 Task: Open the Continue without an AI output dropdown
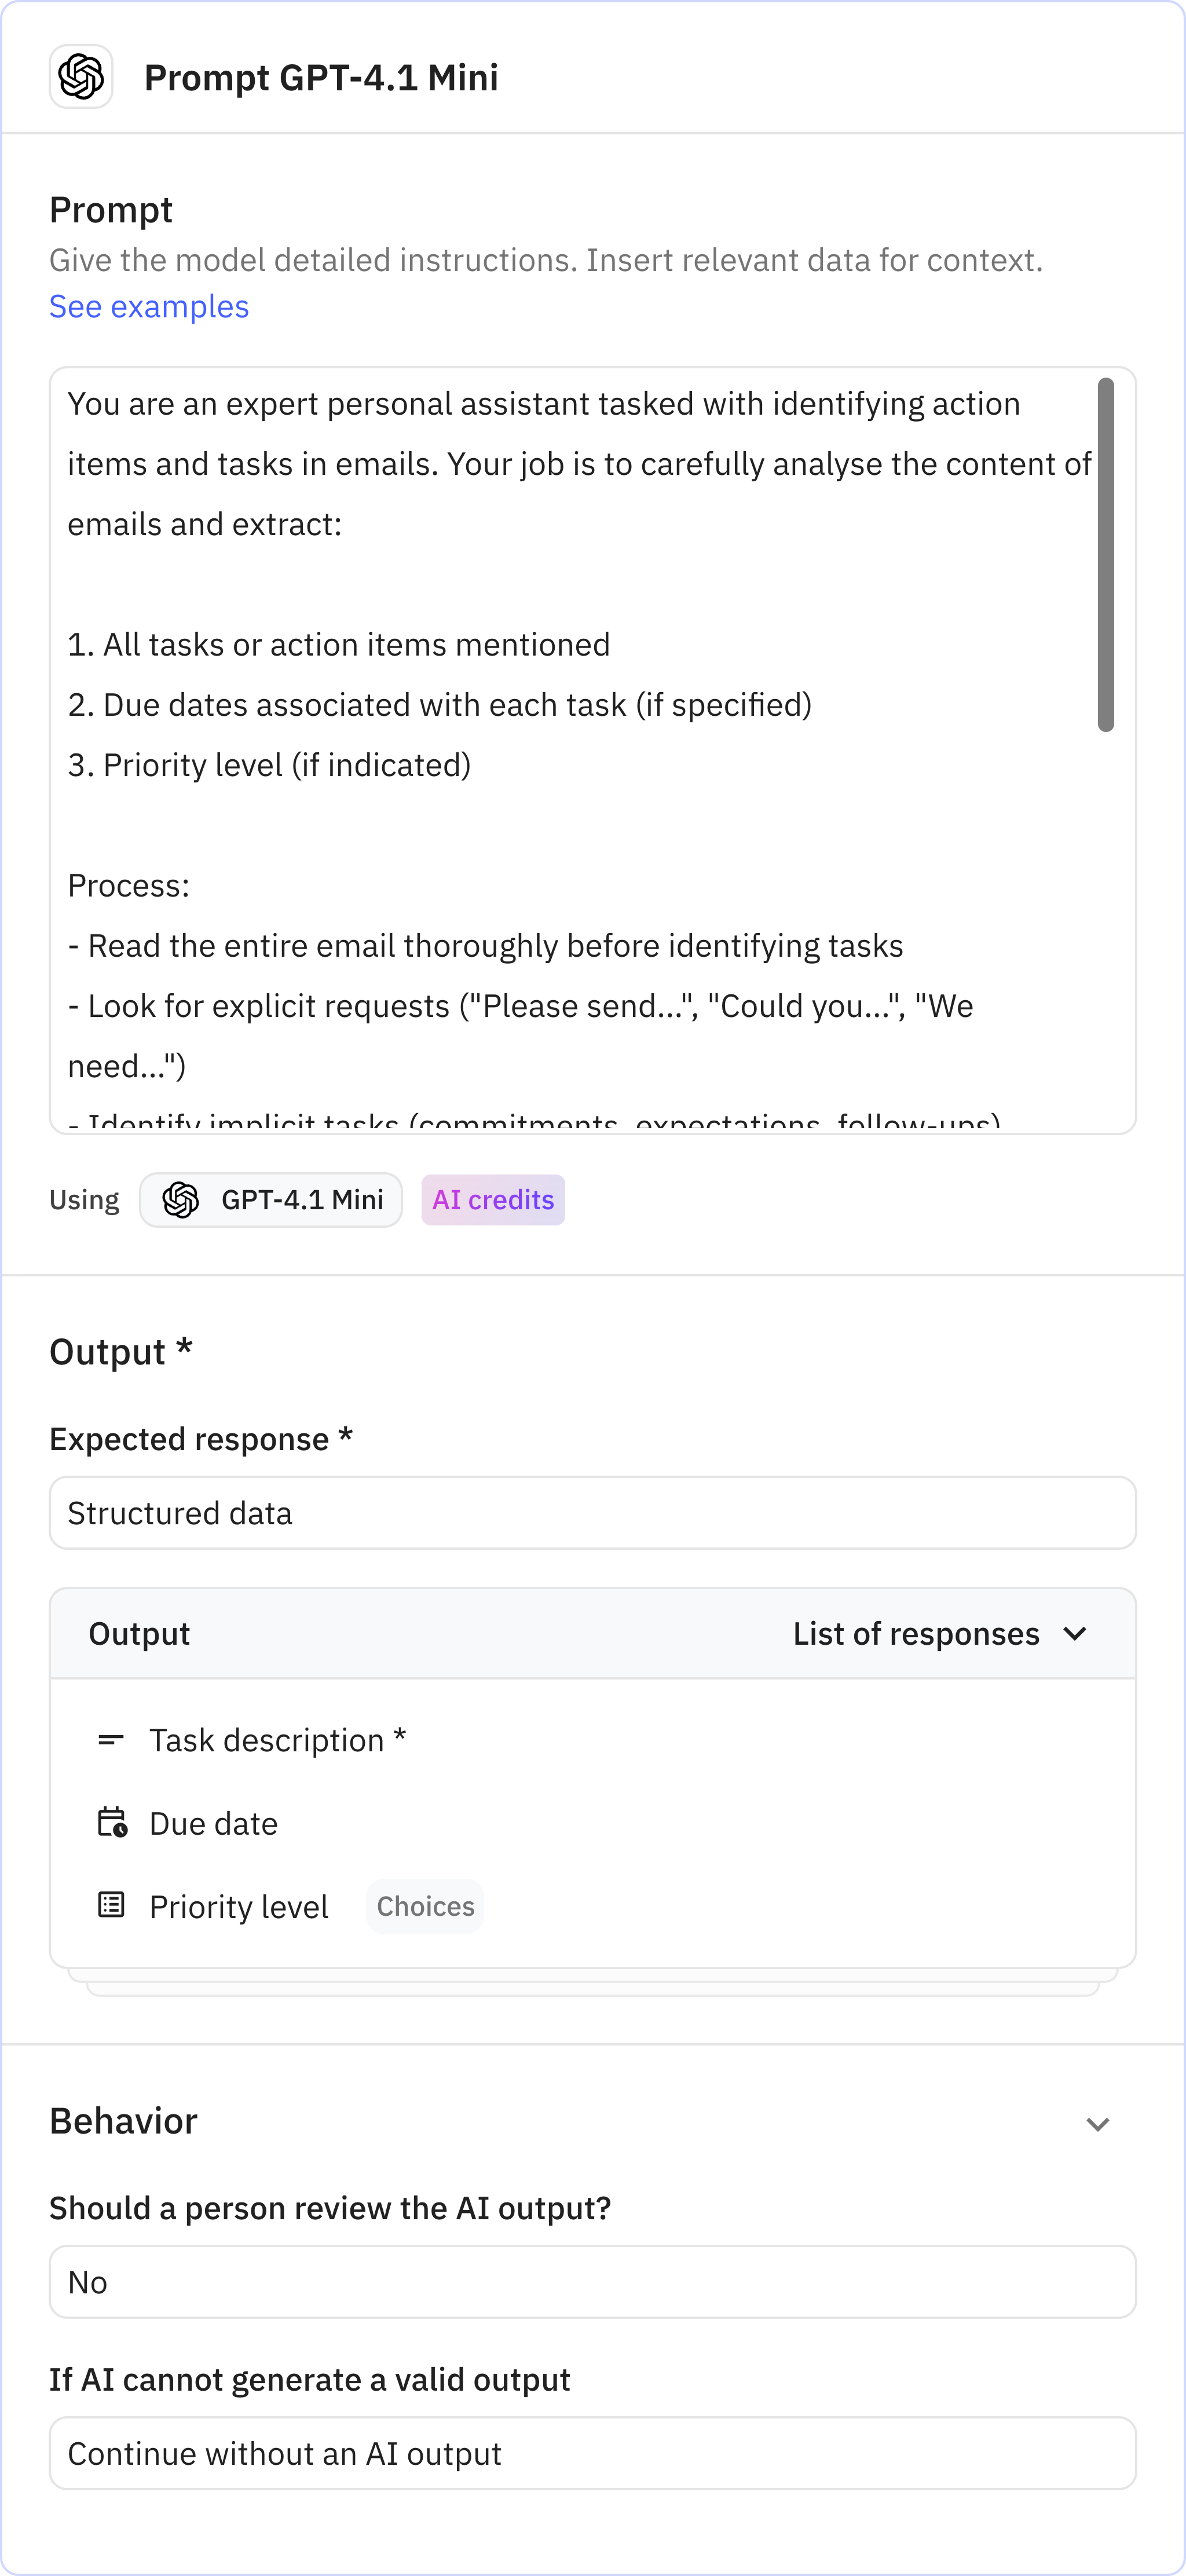[x=593, y=2453]
